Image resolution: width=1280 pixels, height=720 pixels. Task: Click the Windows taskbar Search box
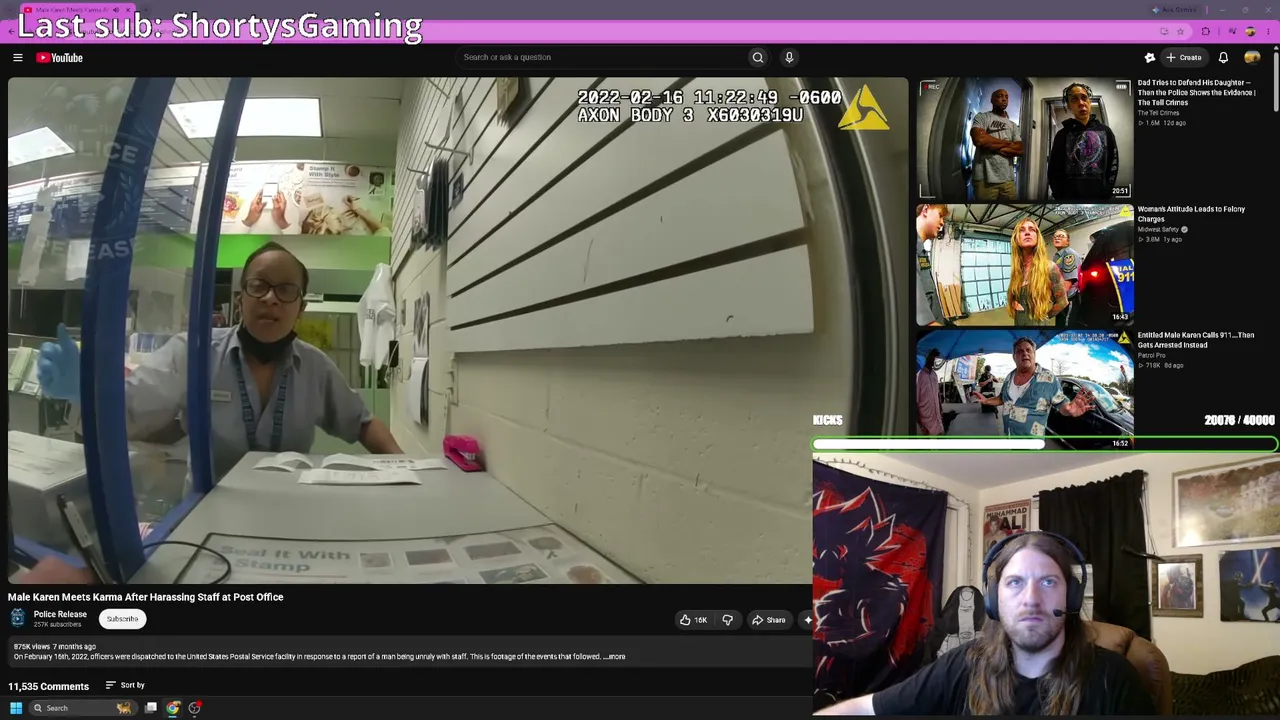[x=82, y=708]
